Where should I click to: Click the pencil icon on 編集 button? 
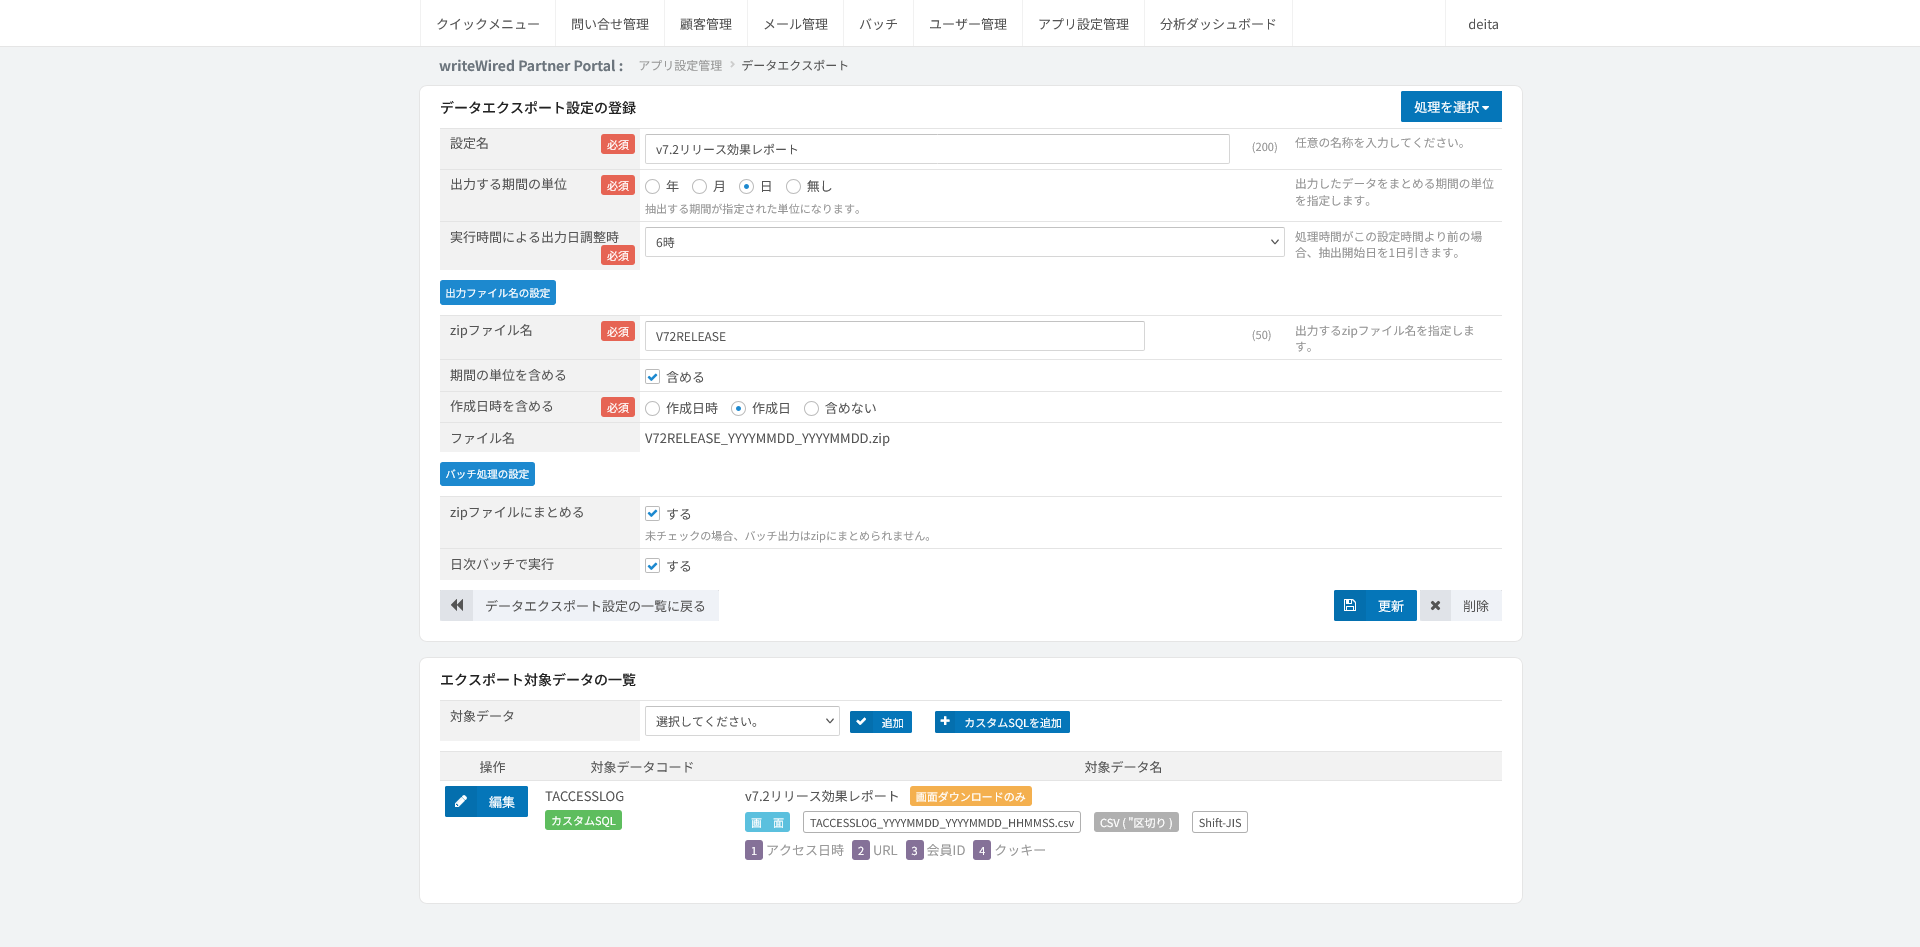(x=461, y=801)
